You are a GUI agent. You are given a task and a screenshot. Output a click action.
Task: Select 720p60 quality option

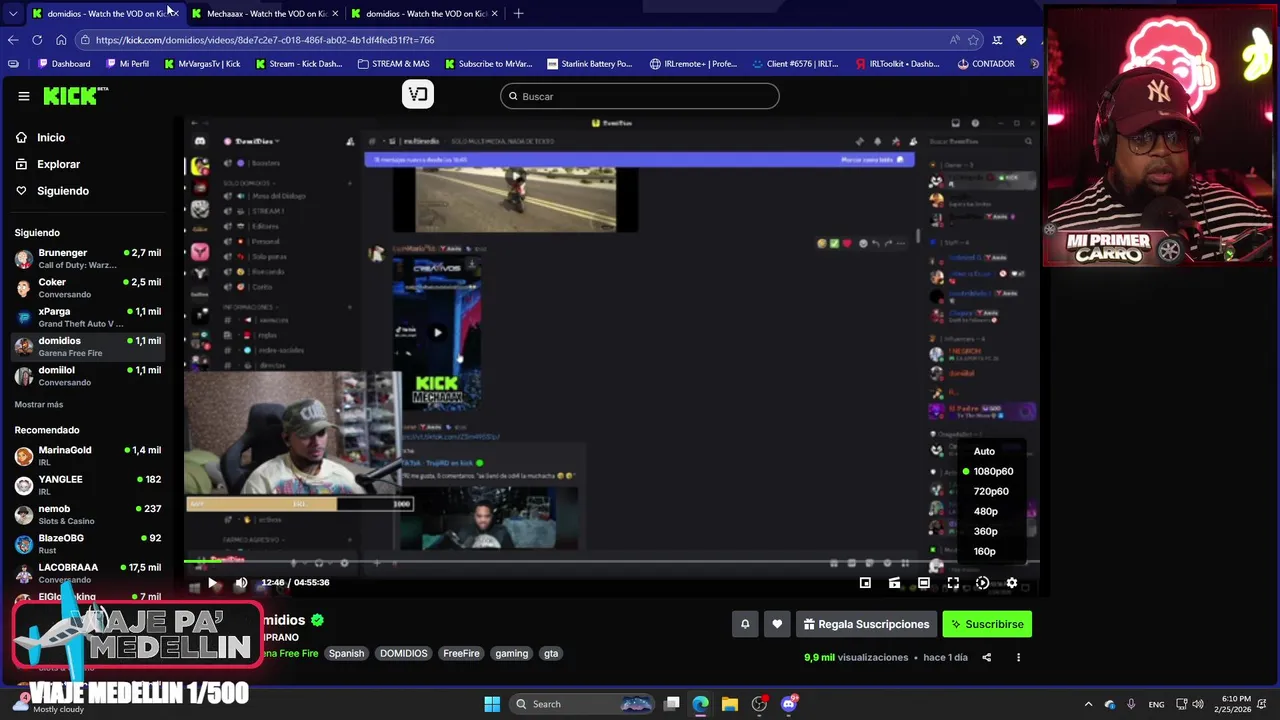tap(991, 491)
